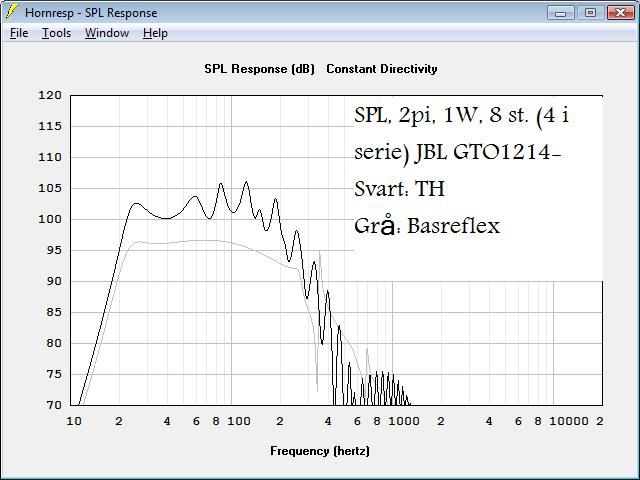Click the 105 dB y-axis value
This screenshot has width=640, height=480.
tap(50, 188)
